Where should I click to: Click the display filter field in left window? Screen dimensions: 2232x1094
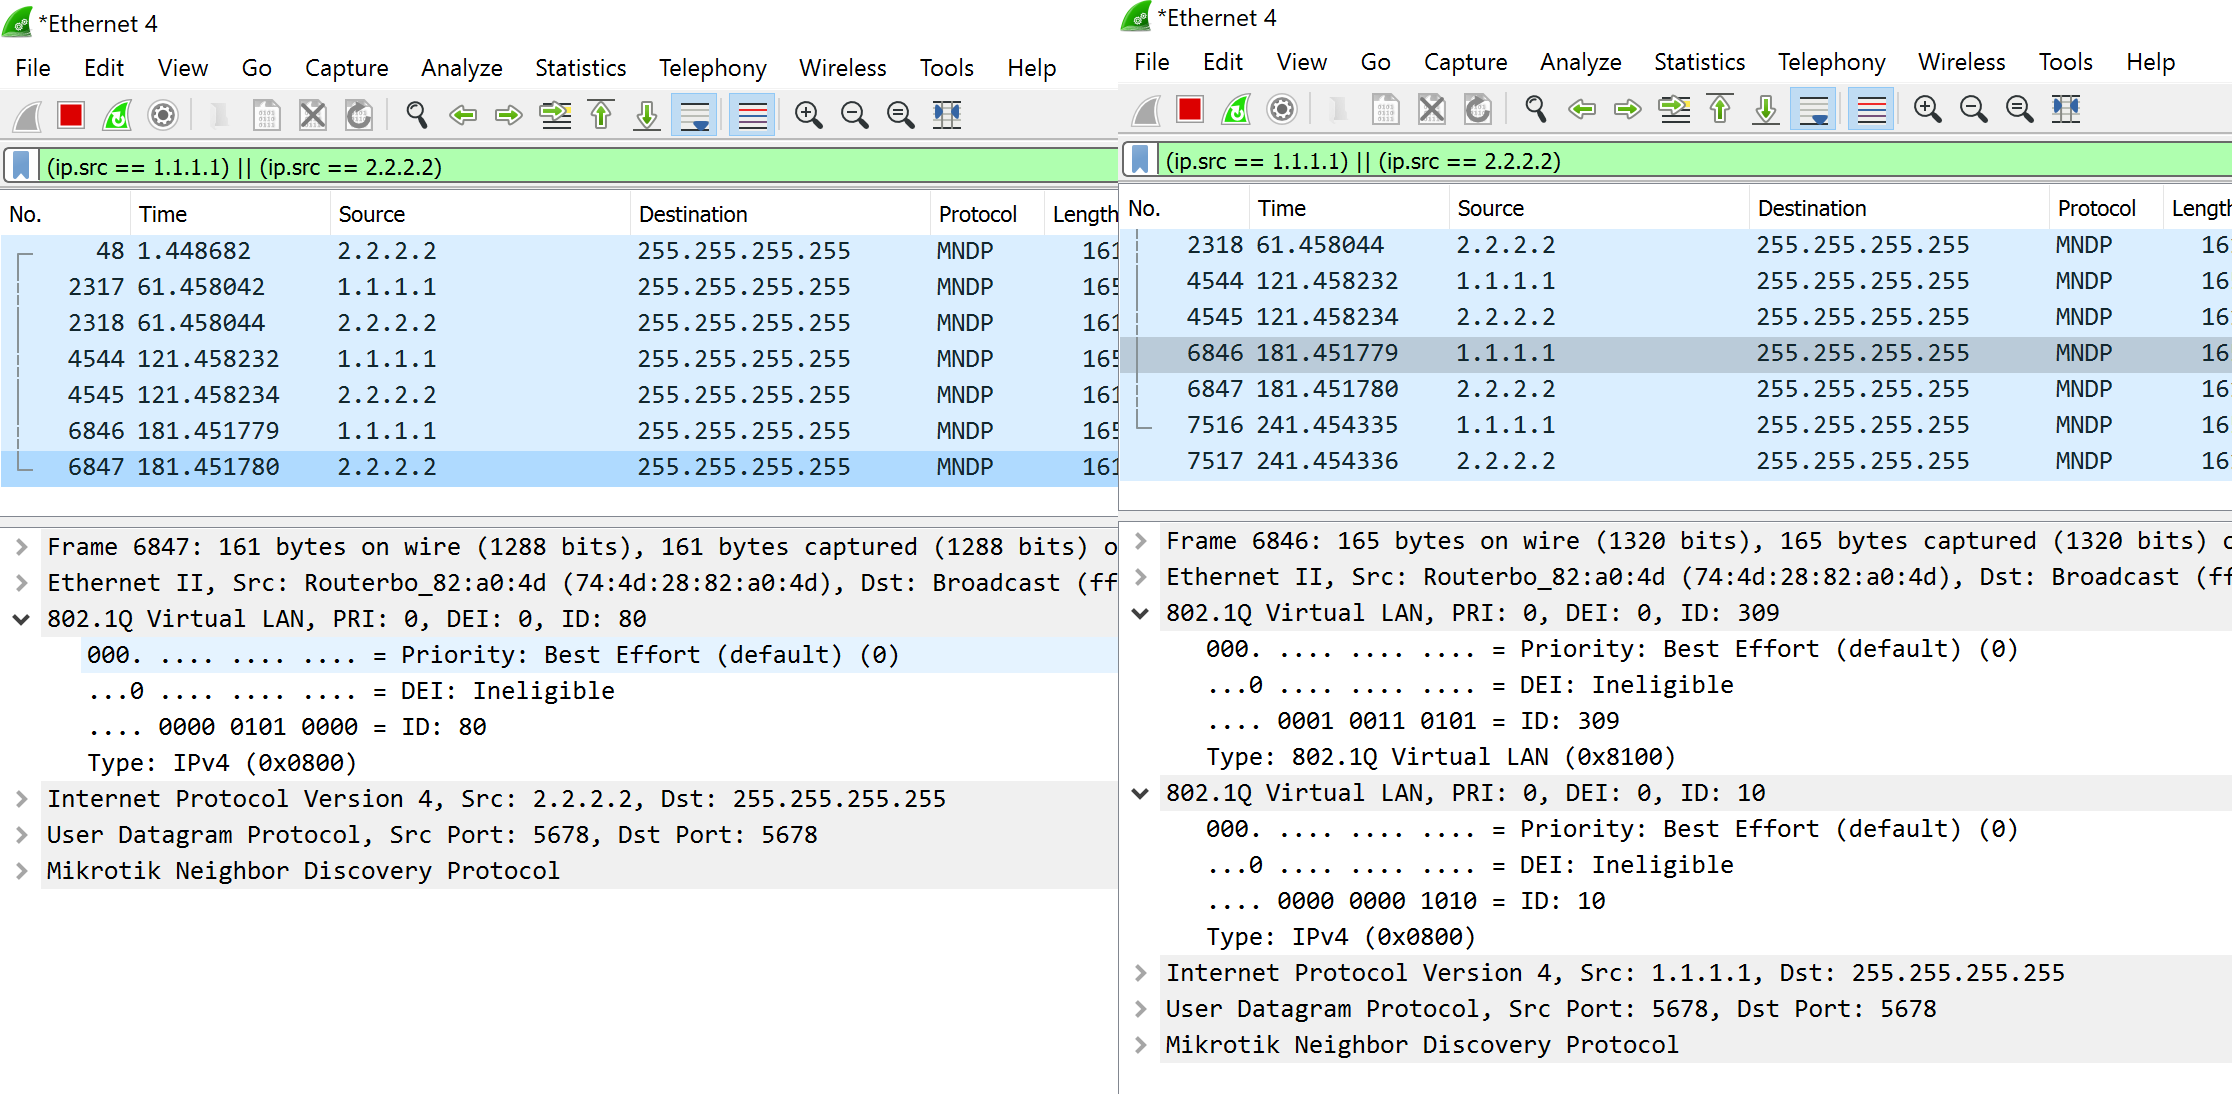tap(578, 166)
